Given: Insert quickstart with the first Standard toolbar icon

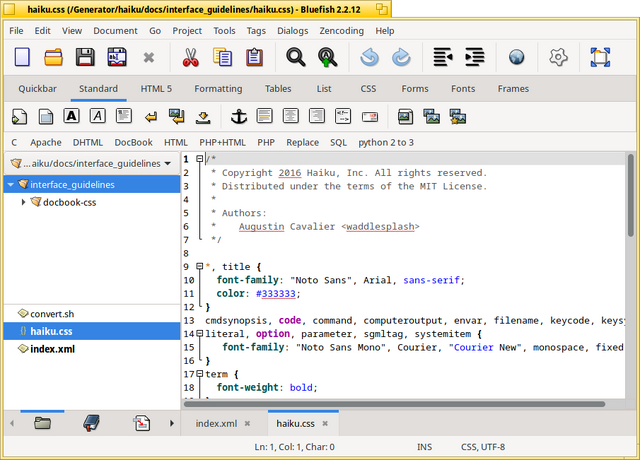Looking at the screenshot, I should pos(19,117).
